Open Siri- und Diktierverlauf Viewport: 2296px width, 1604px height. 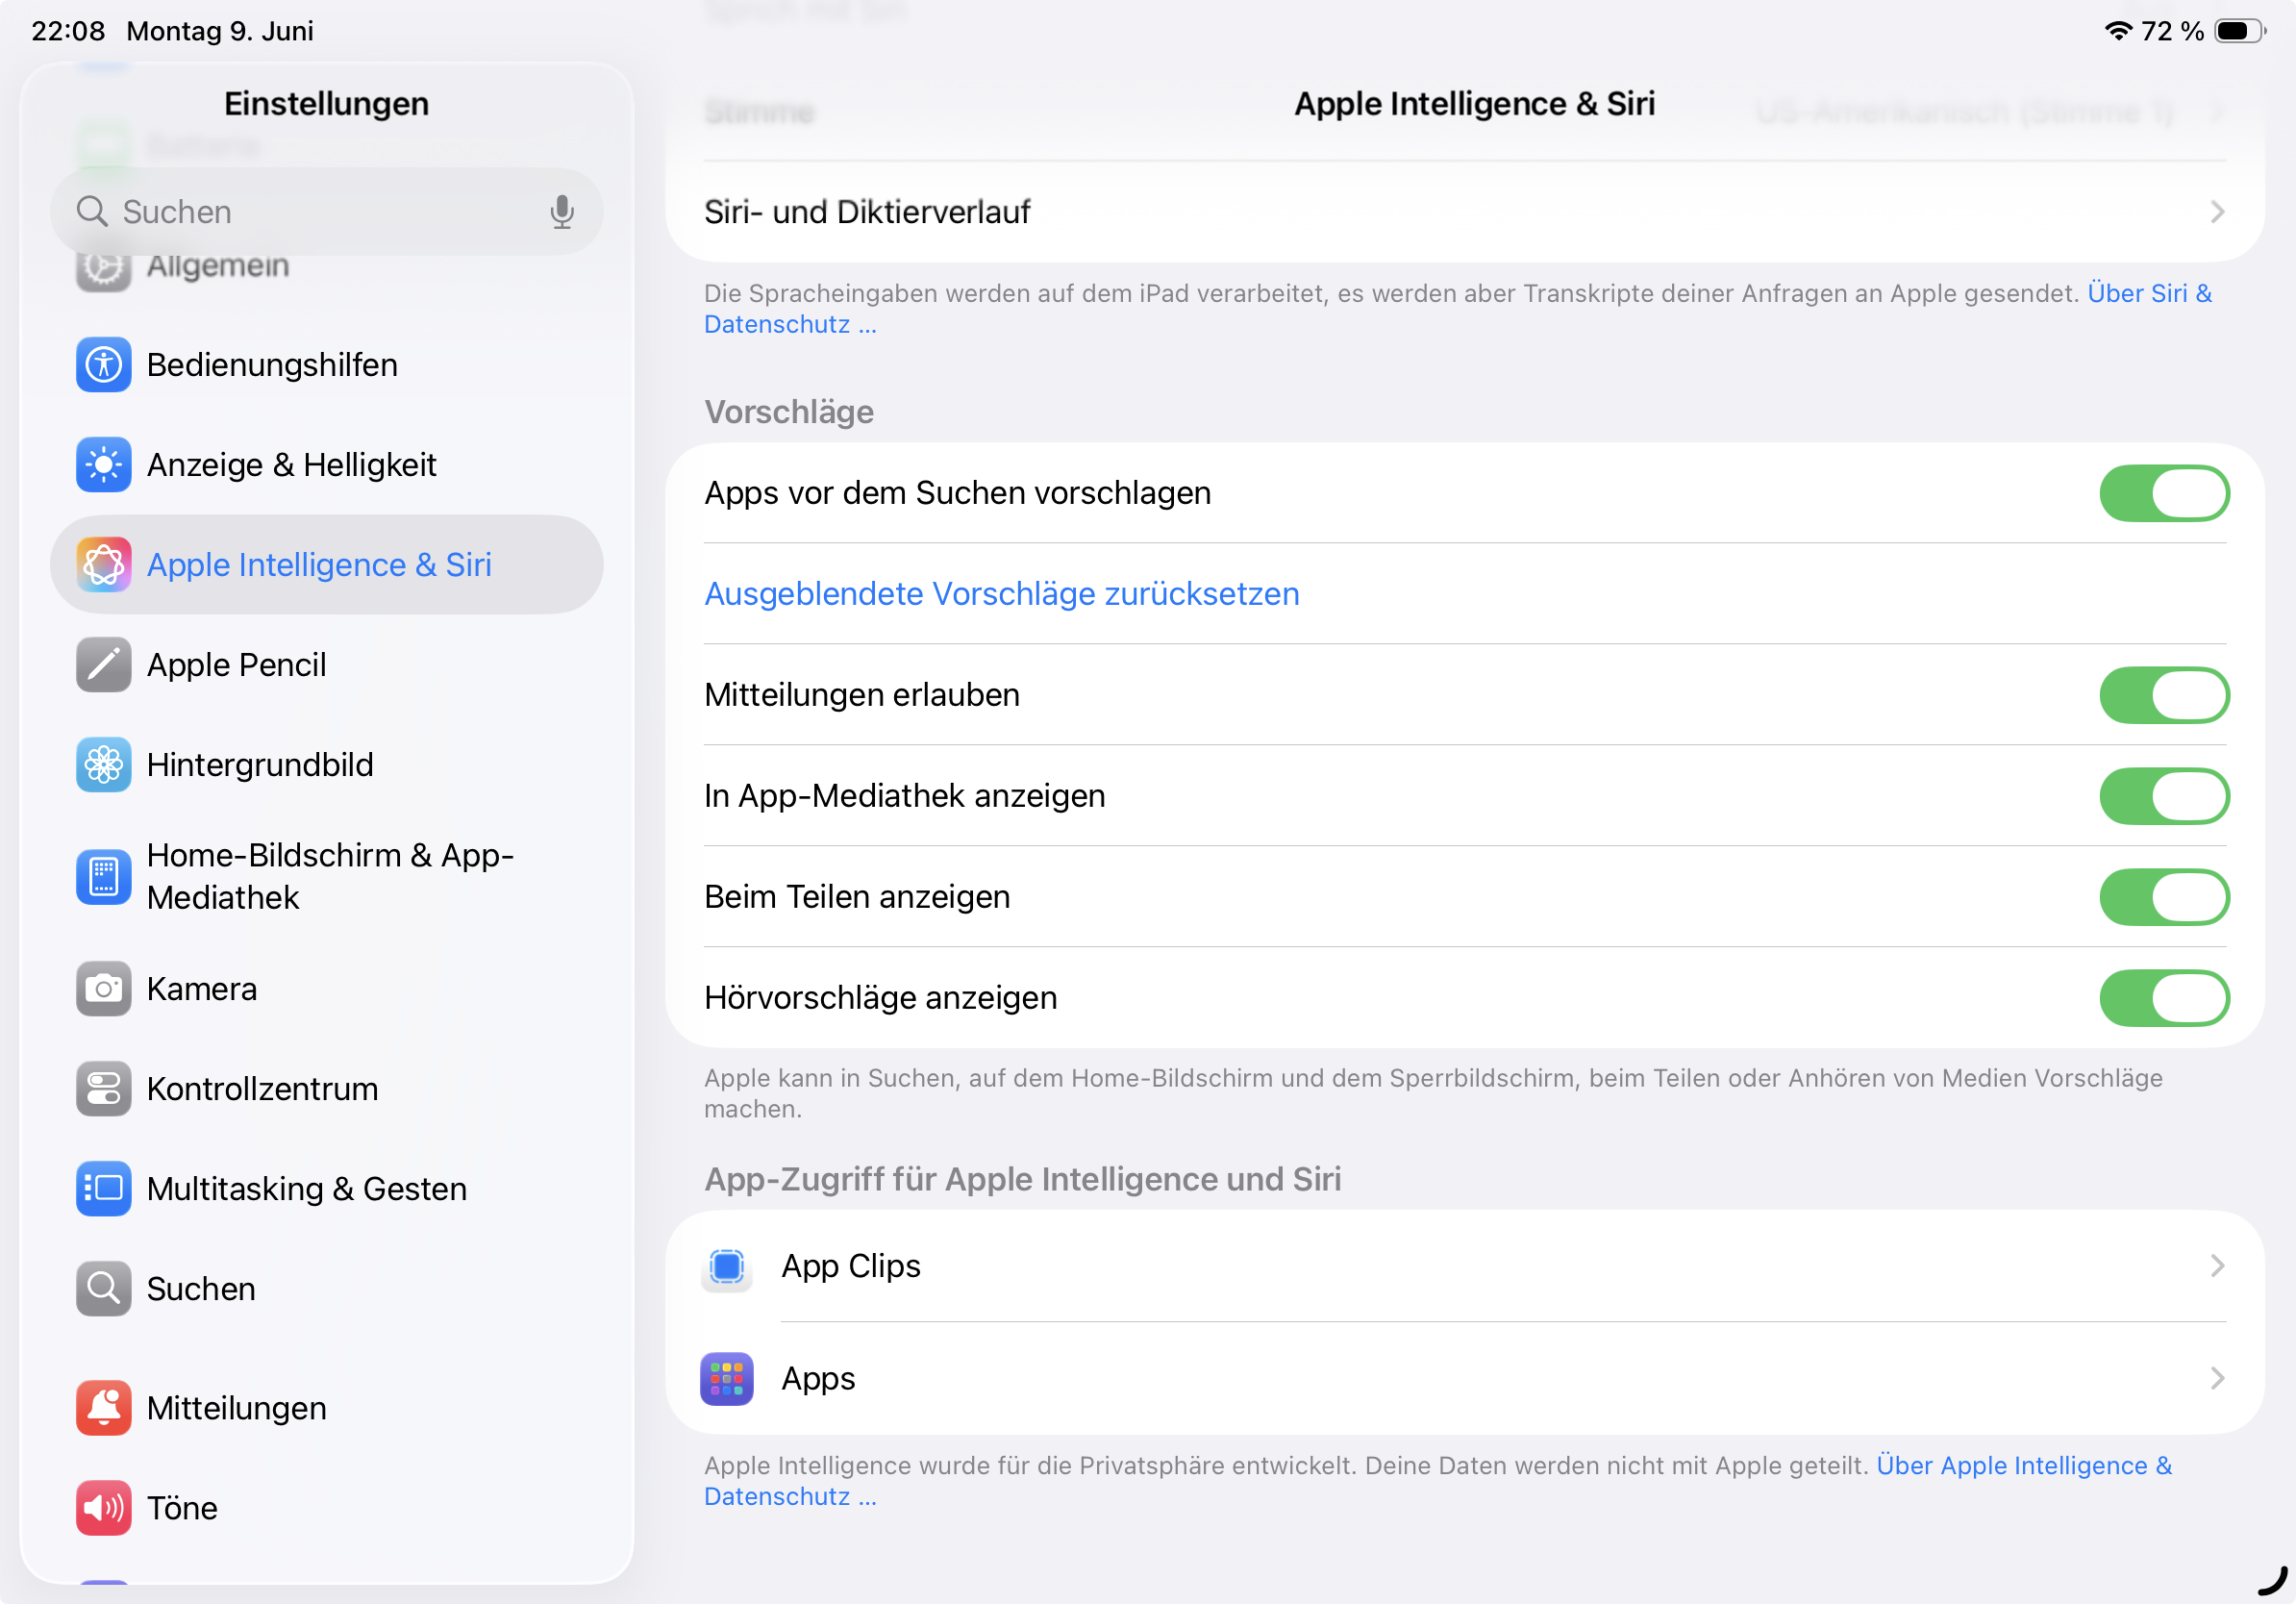[1465, 212]
